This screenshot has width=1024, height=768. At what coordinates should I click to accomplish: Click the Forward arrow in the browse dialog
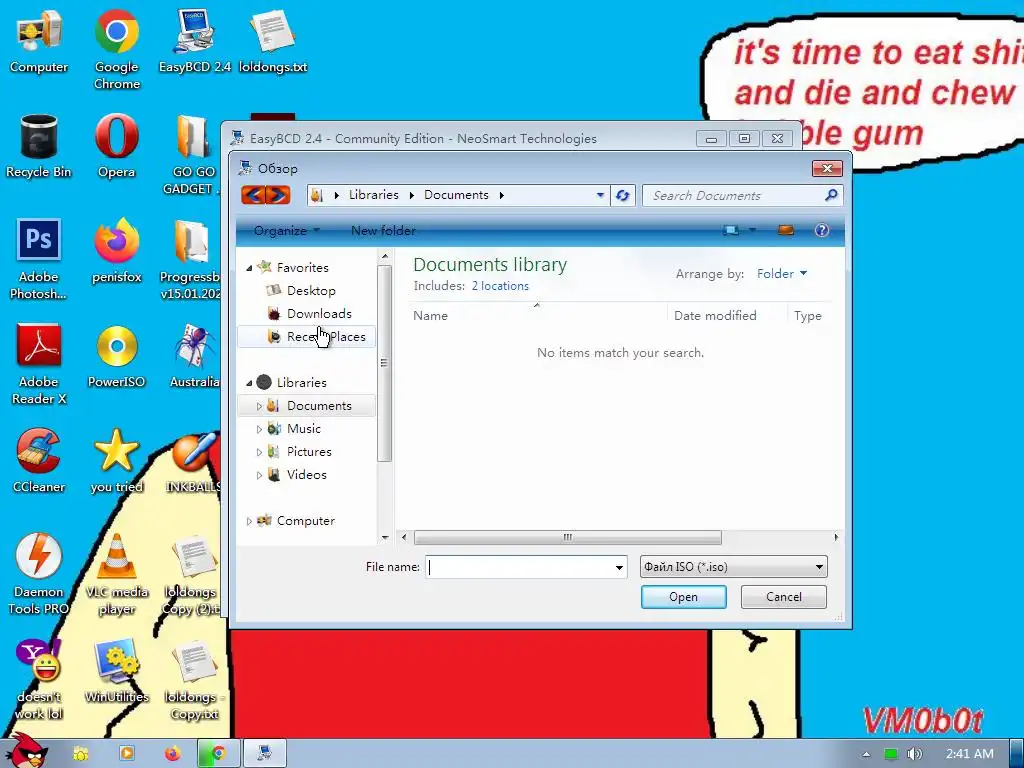[278, 195]
